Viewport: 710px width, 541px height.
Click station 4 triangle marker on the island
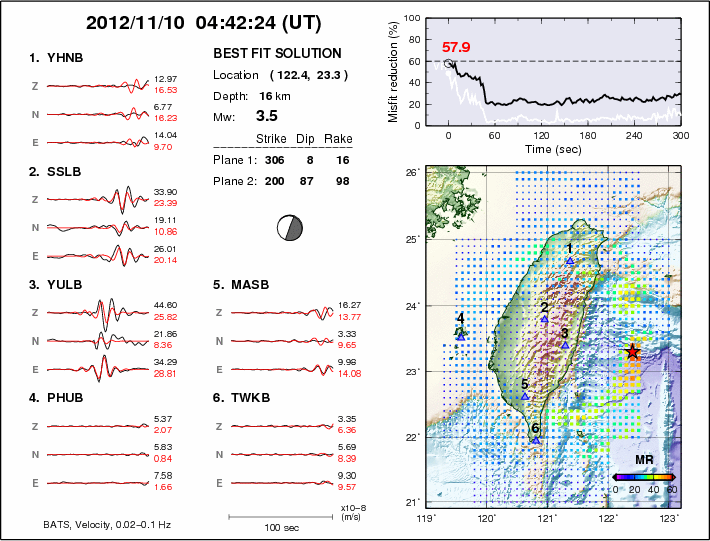tap(461, 337)
